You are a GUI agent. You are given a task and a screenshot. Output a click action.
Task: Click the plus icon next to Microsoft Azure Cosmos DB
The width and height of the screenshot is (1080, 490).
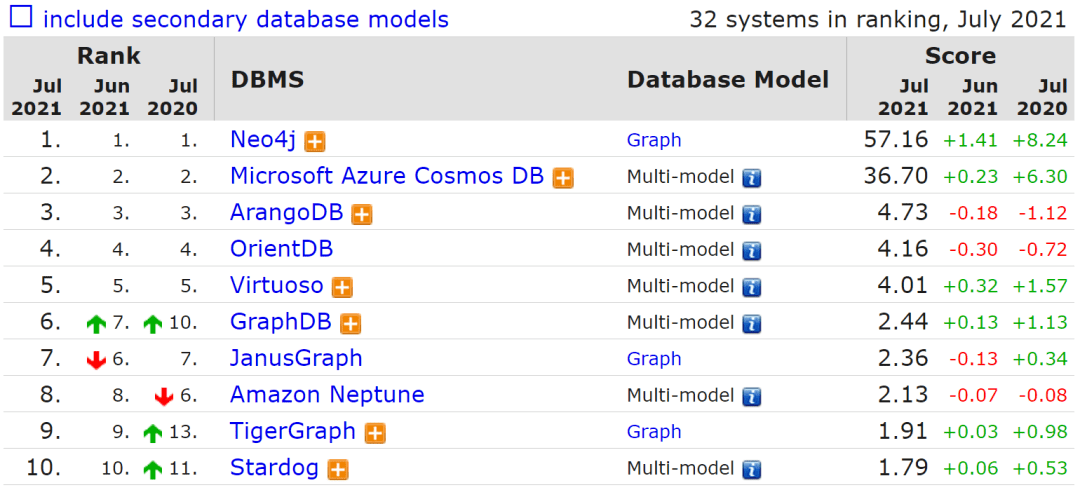[x=563, y=178]
